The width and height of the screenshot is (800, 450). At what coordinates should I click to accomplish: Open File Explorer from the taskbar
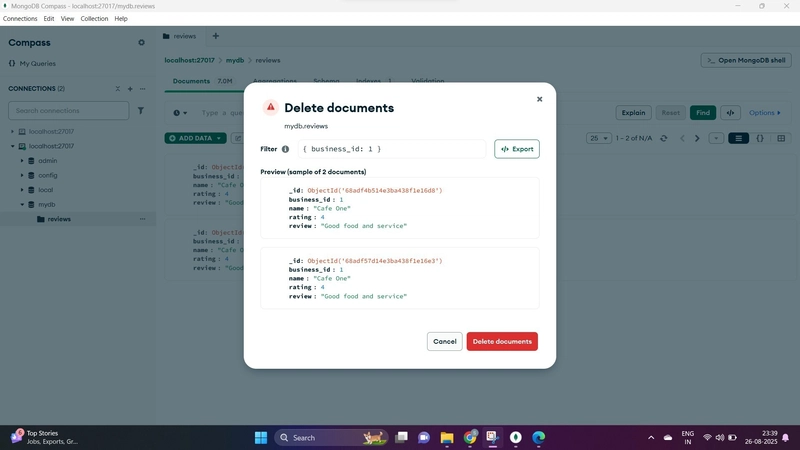tap(447, 438)
